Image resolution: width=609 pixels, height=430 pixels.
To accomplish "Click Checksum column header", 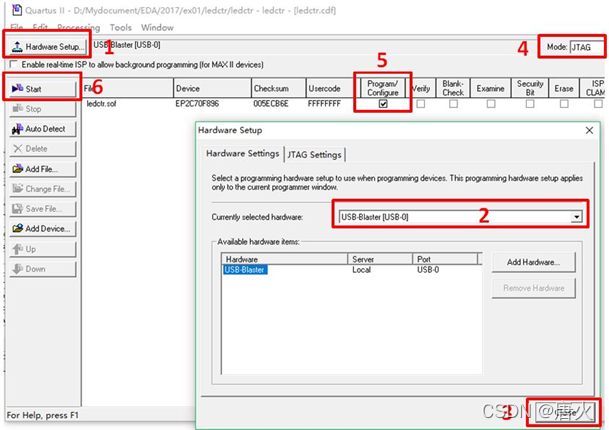I will (278, 89).
